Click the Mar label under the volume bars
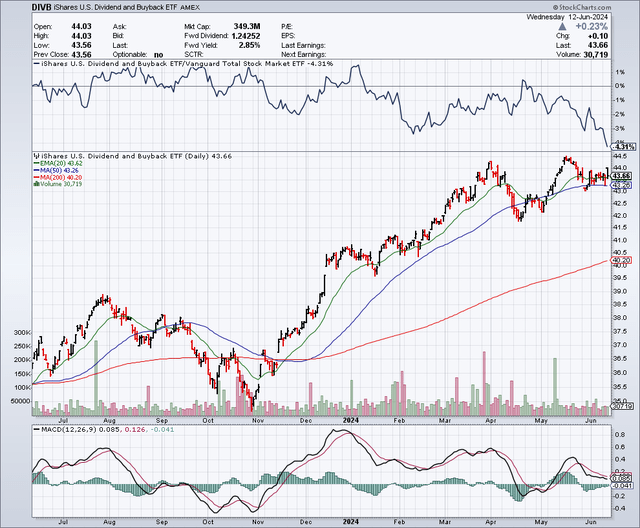Image resolution: width=640 pixels, height=528 pixels. 445,420
